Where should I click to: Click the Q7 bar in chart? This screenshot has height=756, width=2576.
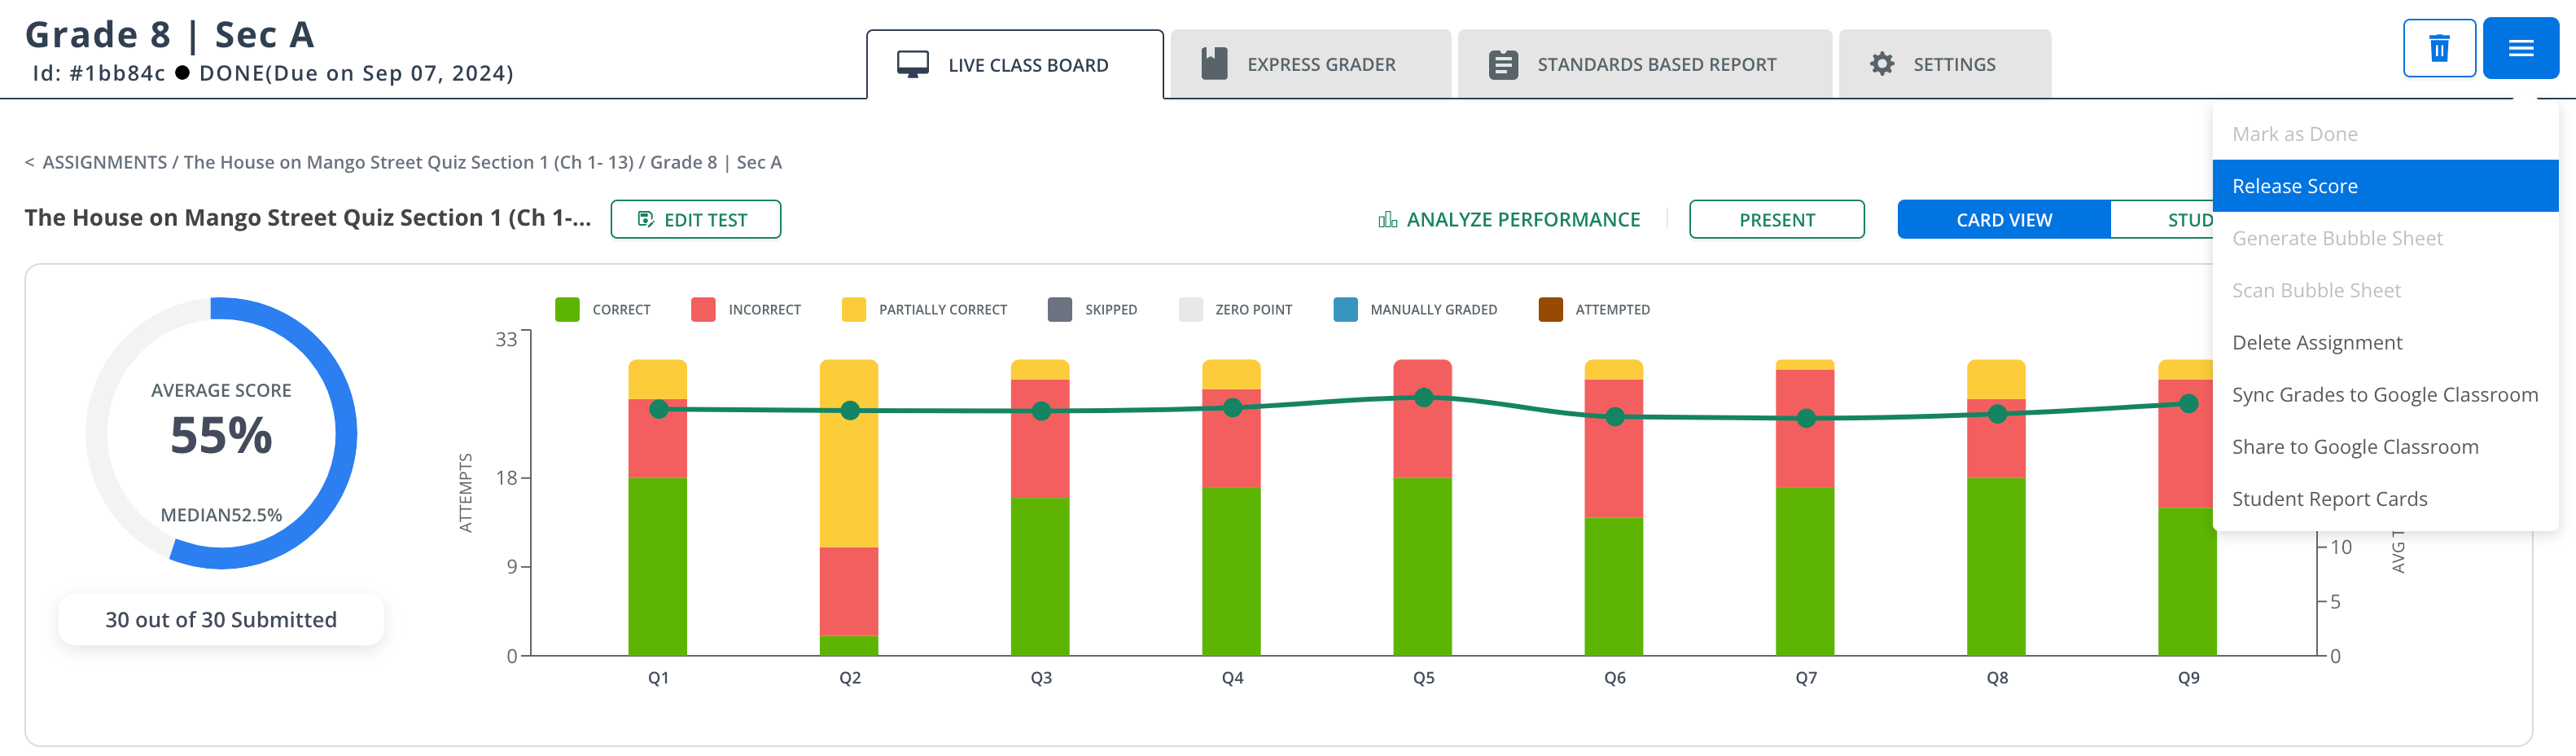(x=1805, y=507)
